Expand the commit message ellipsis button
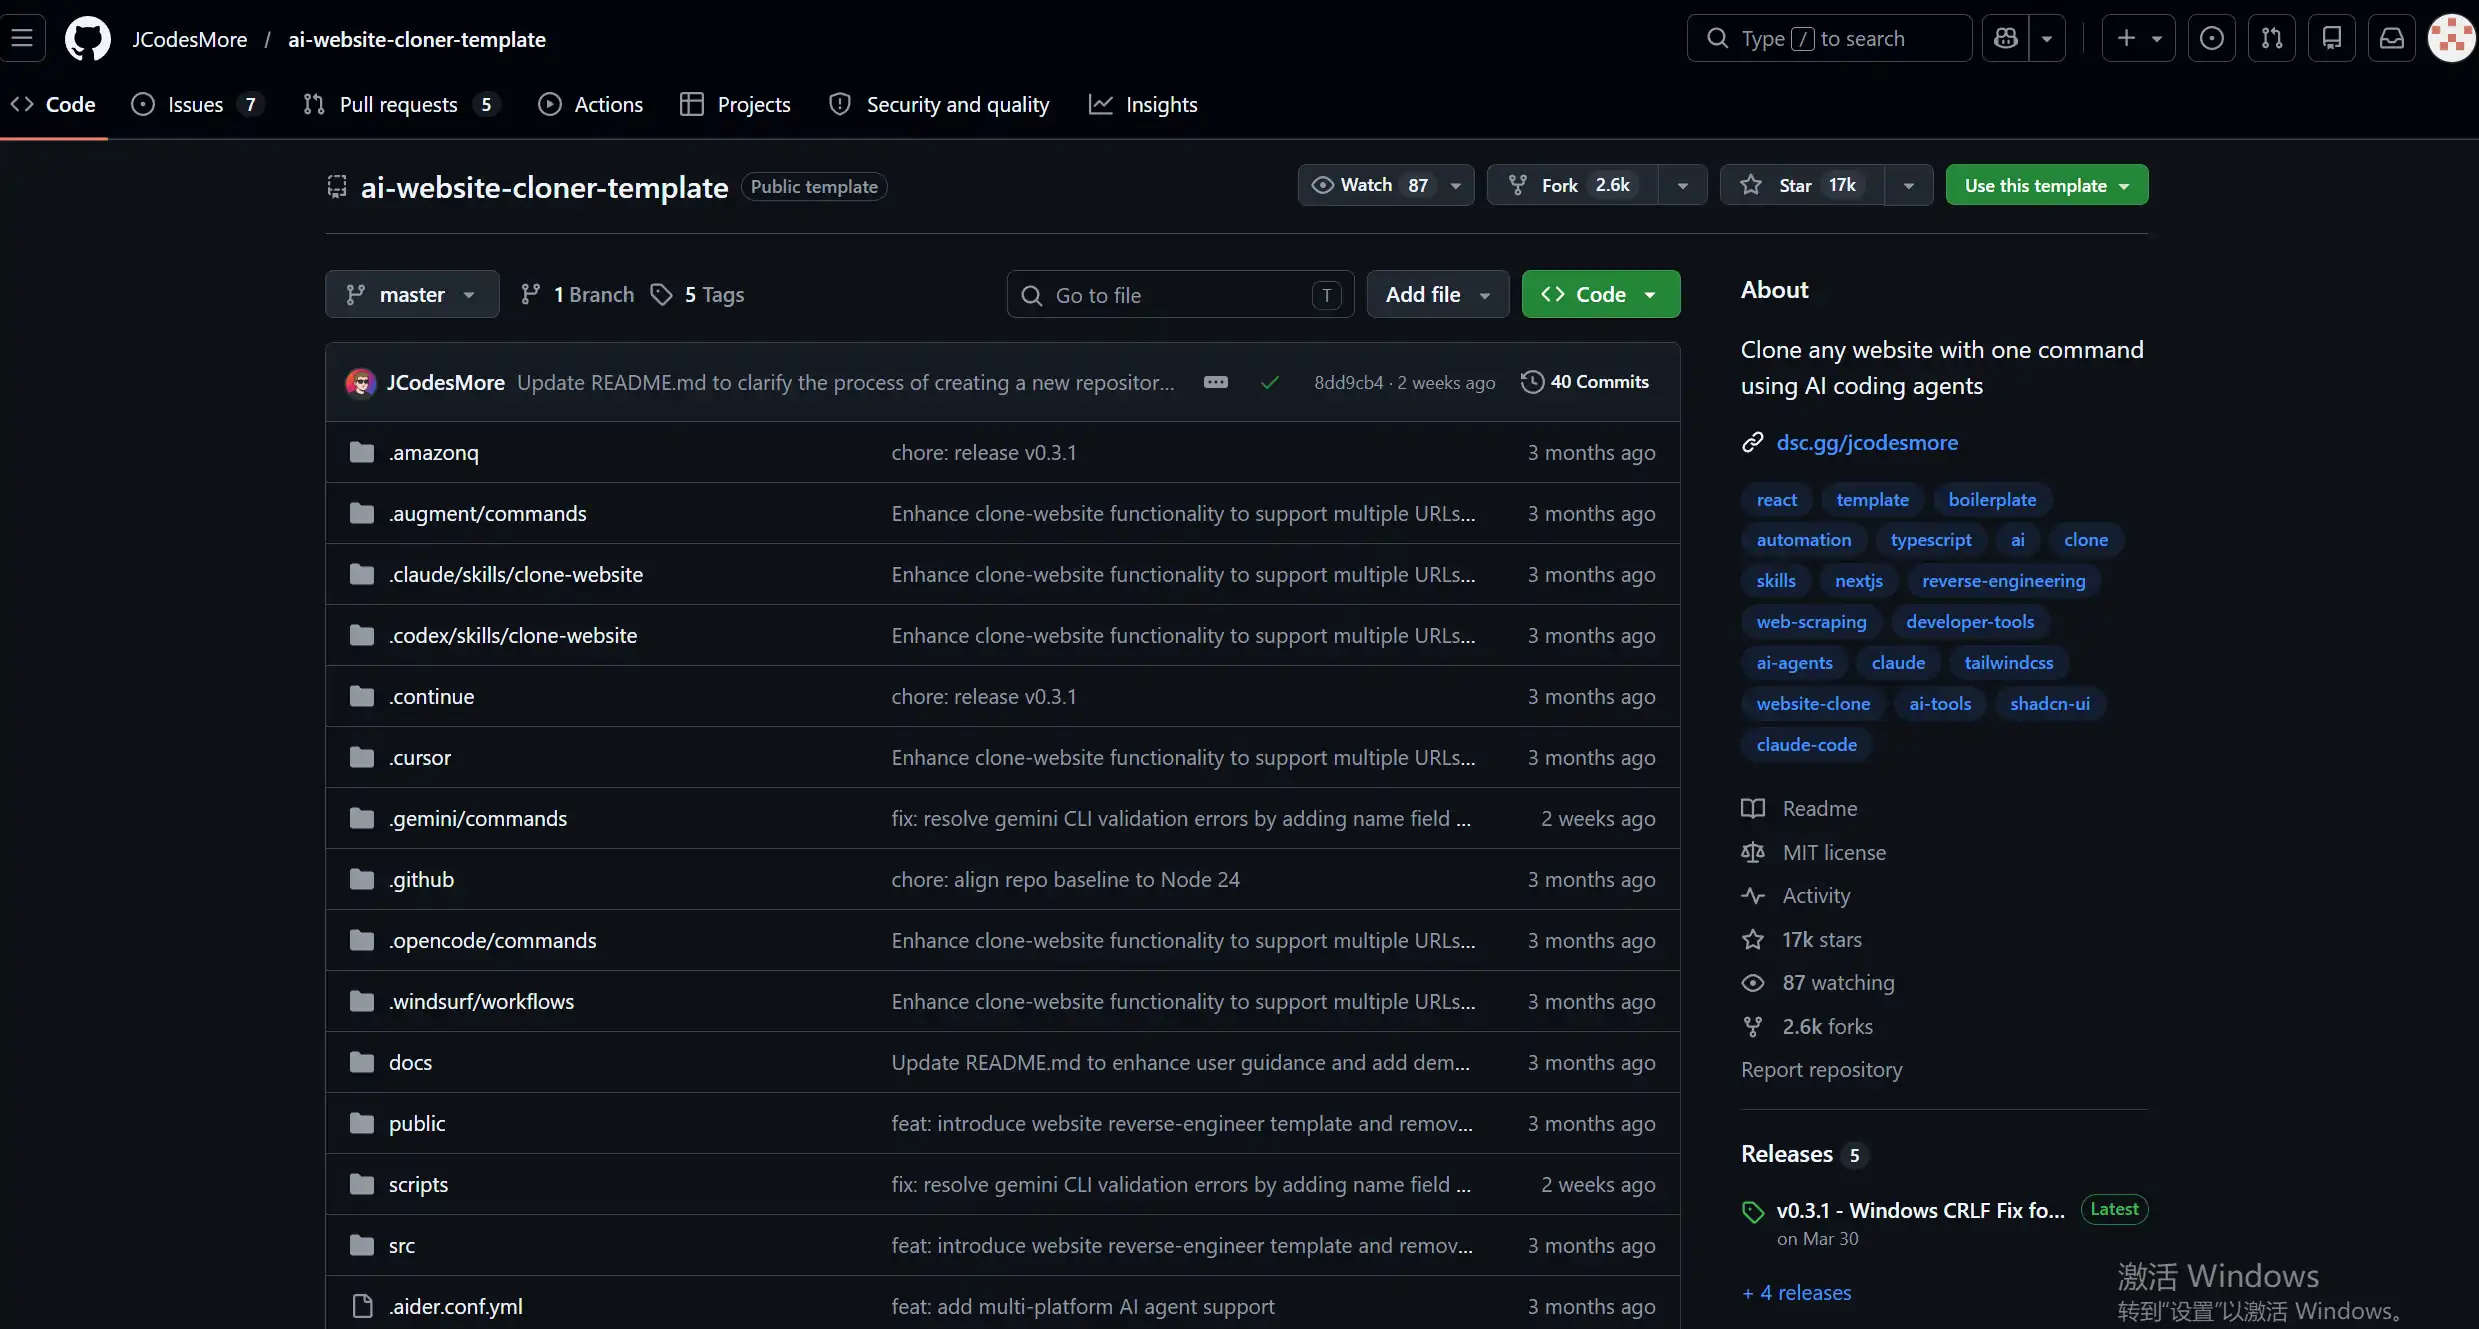This screenshot has width=2479, height=1329. [1216, 382]
